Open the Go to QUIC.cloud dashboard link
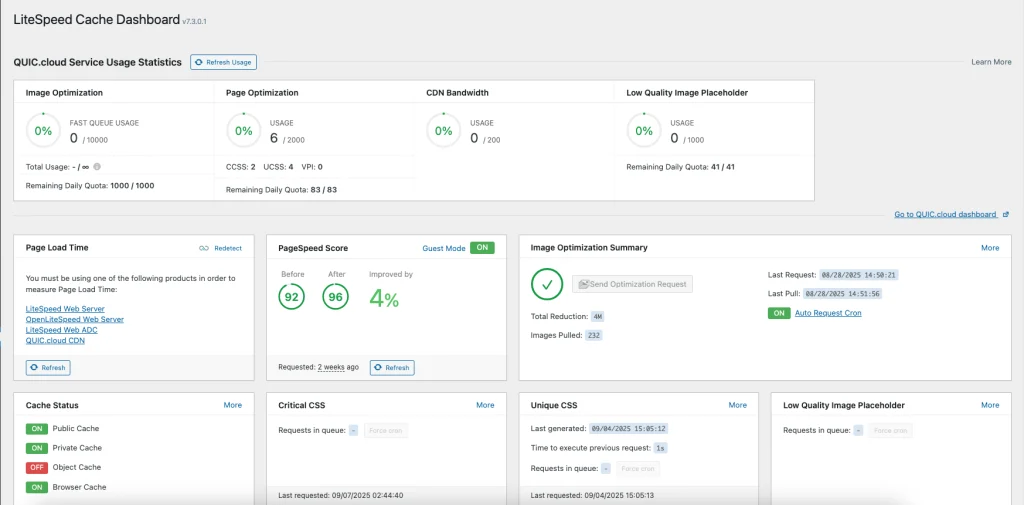Viewport: 1024px width, 505px height. (946, 214)
